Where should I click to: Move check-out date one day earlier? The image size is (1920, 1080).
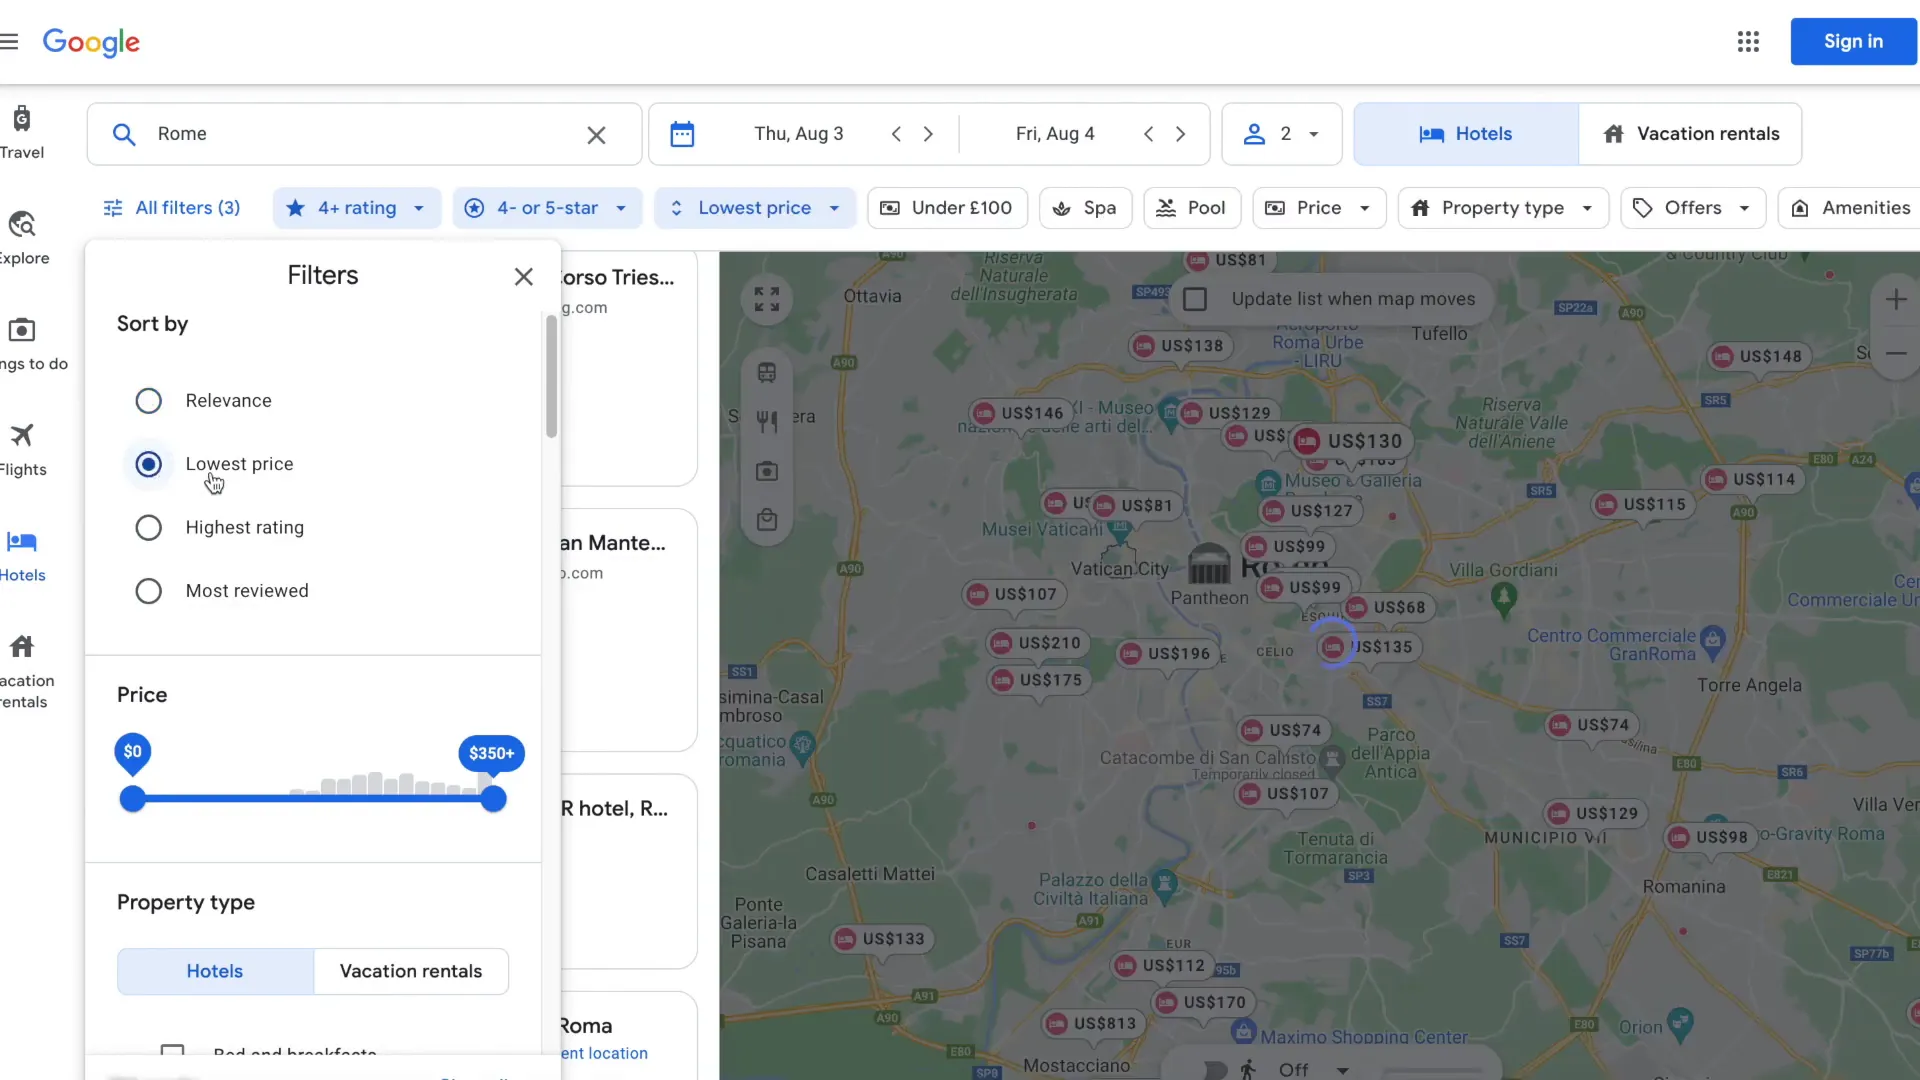pos(1148,134)
